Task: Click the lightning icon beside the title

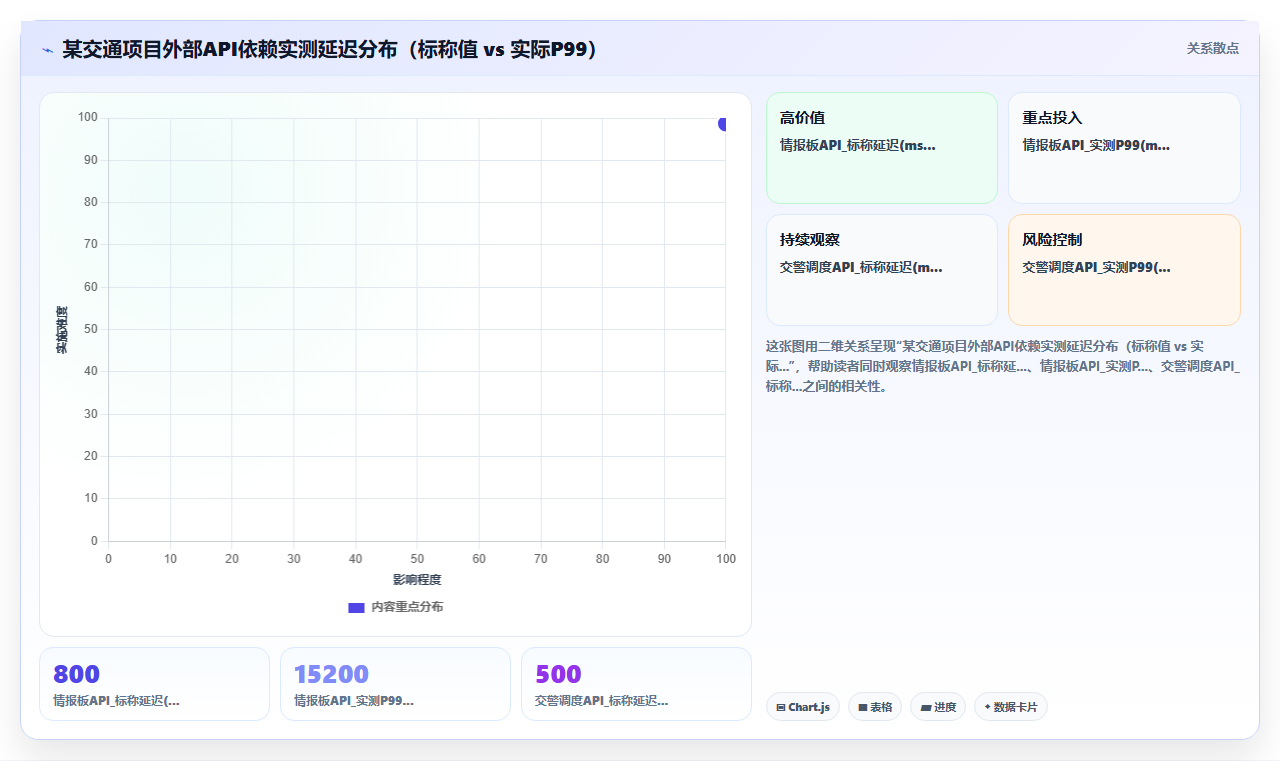Action: (x=47, y=49)
